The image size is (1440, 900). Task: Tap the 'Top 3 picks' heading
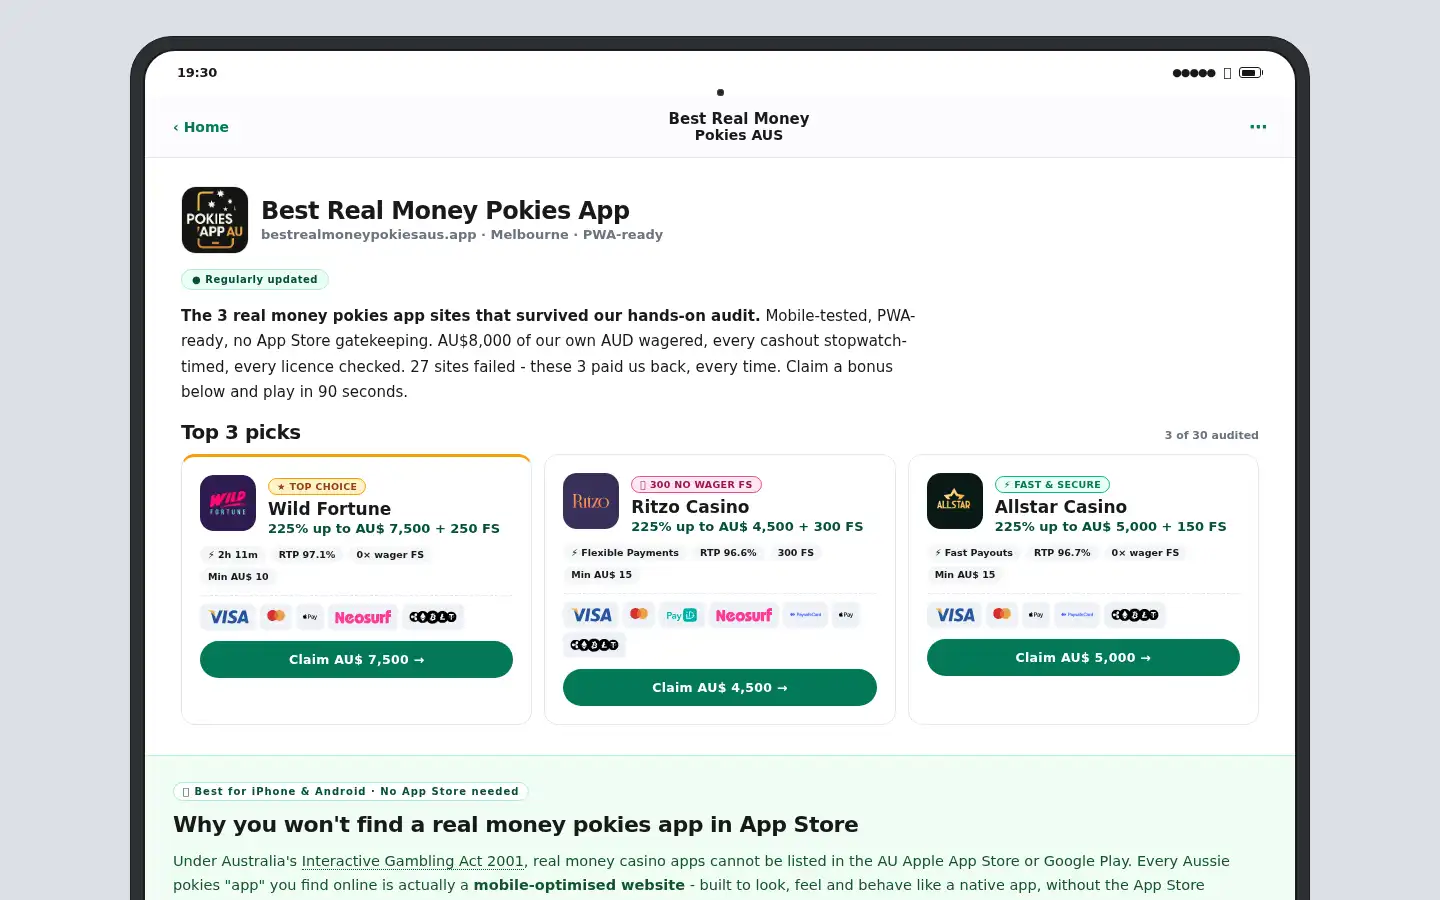tap(241, 432)
